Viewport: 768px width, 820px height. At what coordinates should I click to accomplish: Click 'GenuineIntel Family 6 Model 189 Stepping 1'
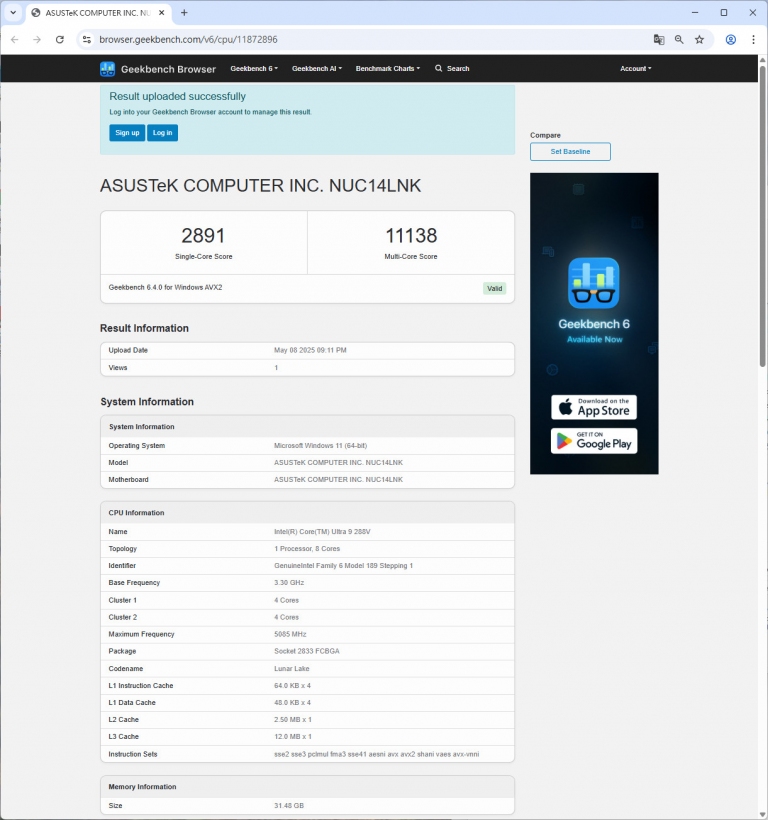click(343, 566)
